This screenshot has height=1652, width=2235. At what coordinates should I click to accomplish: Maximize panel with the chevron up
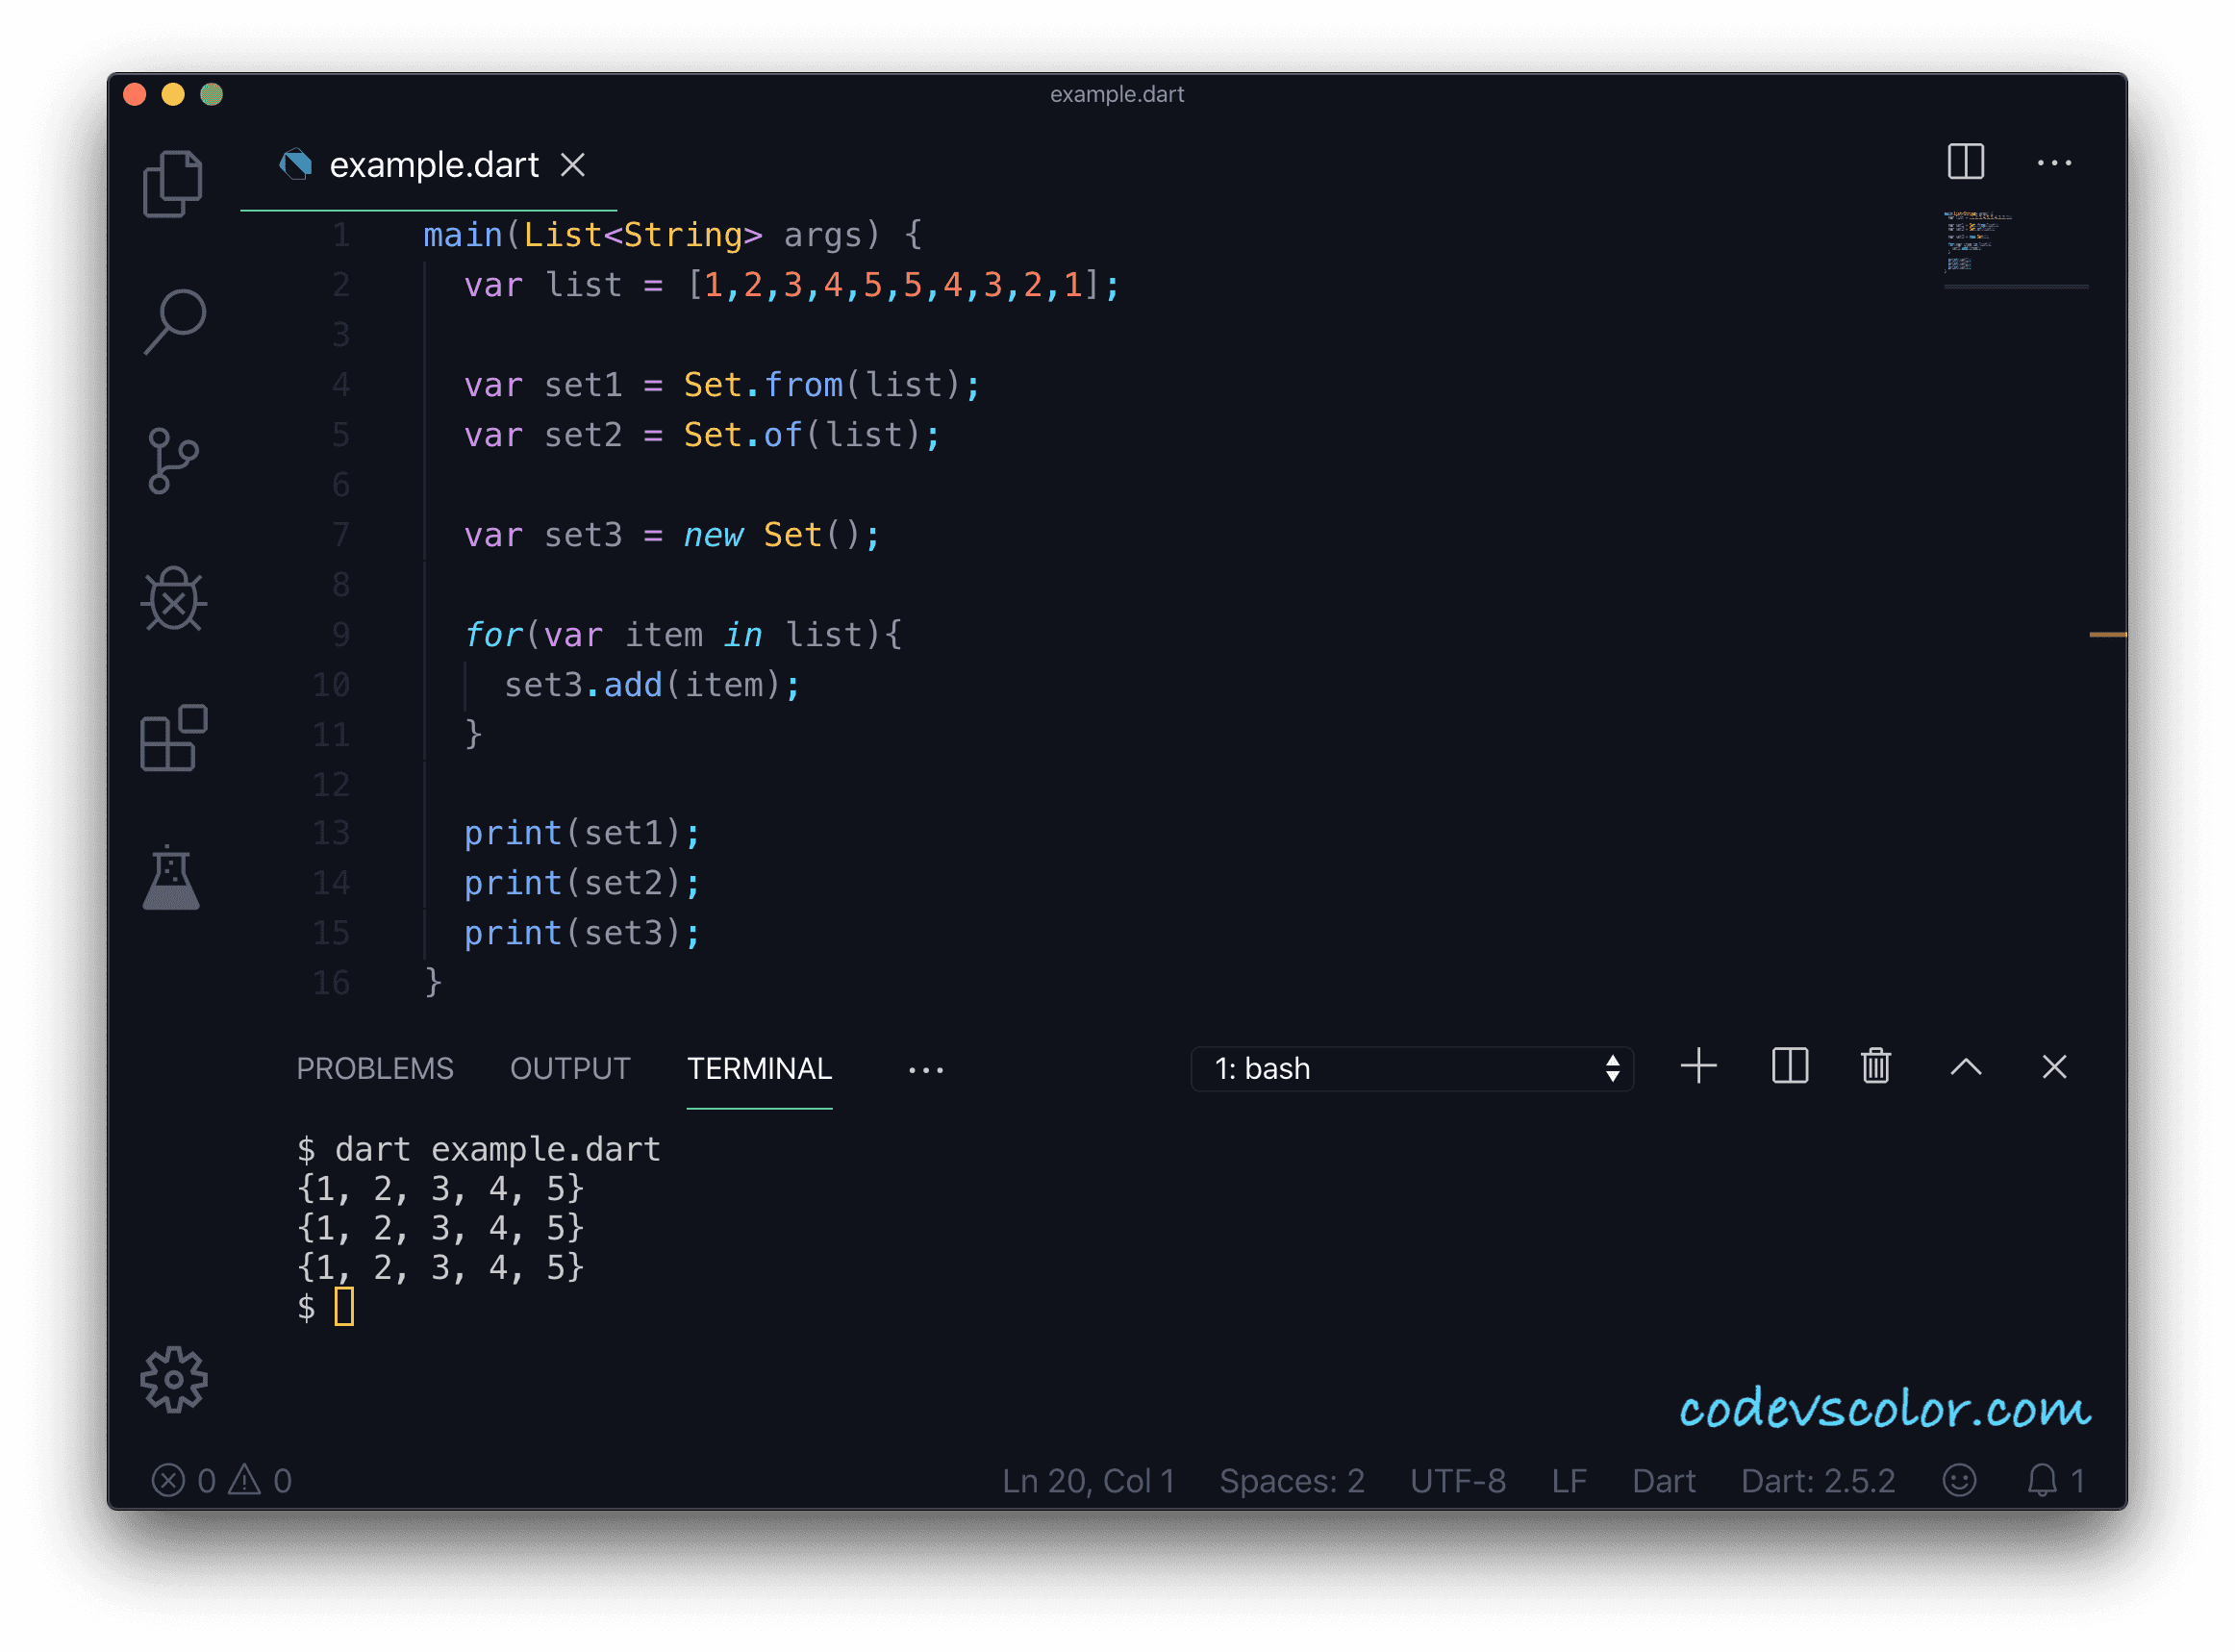point(1965,1067)
